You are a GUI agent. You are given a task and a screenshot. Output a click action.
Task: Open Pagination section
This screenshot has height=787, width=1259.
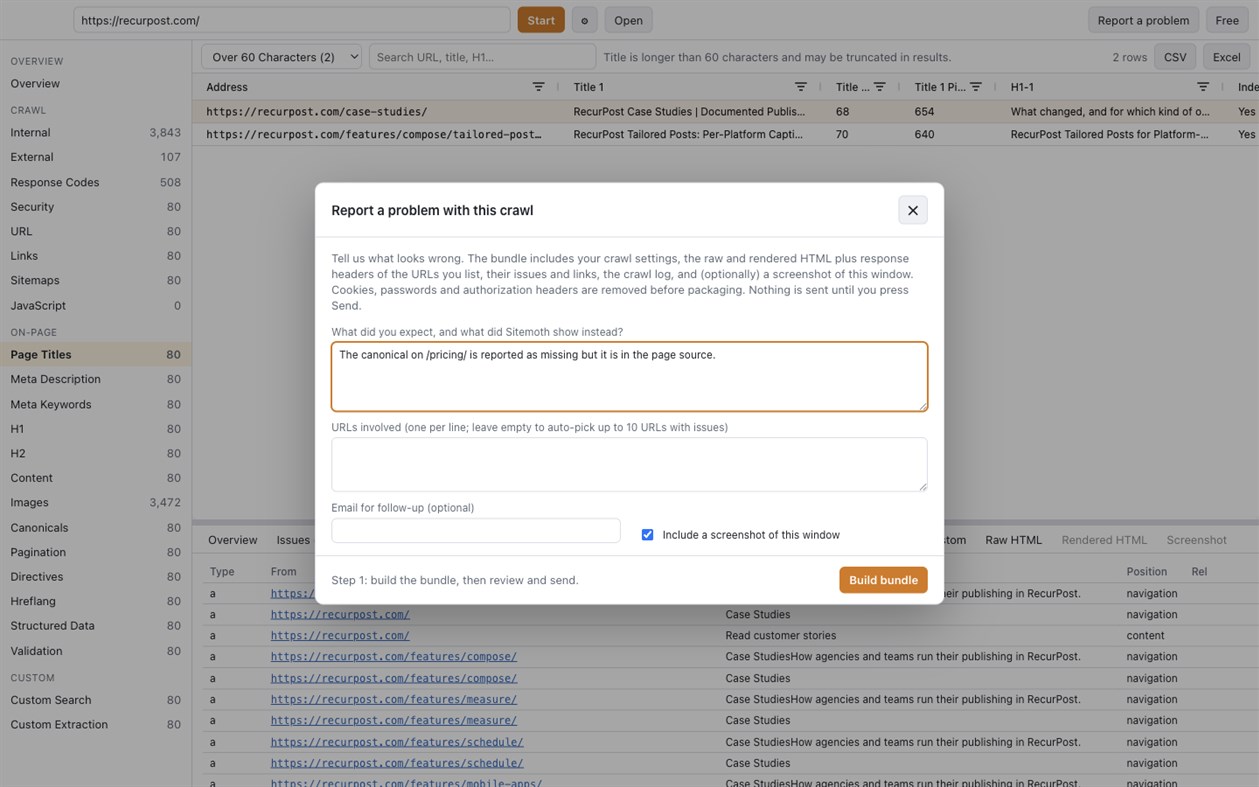coord(96,552)
